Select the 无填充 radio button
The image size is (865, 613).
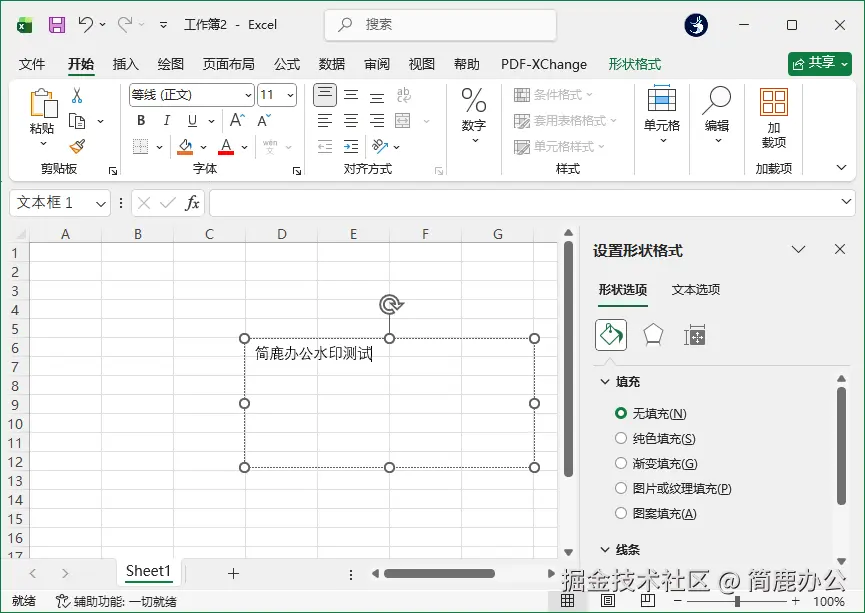pyautogui.click(x=621, y=413)
